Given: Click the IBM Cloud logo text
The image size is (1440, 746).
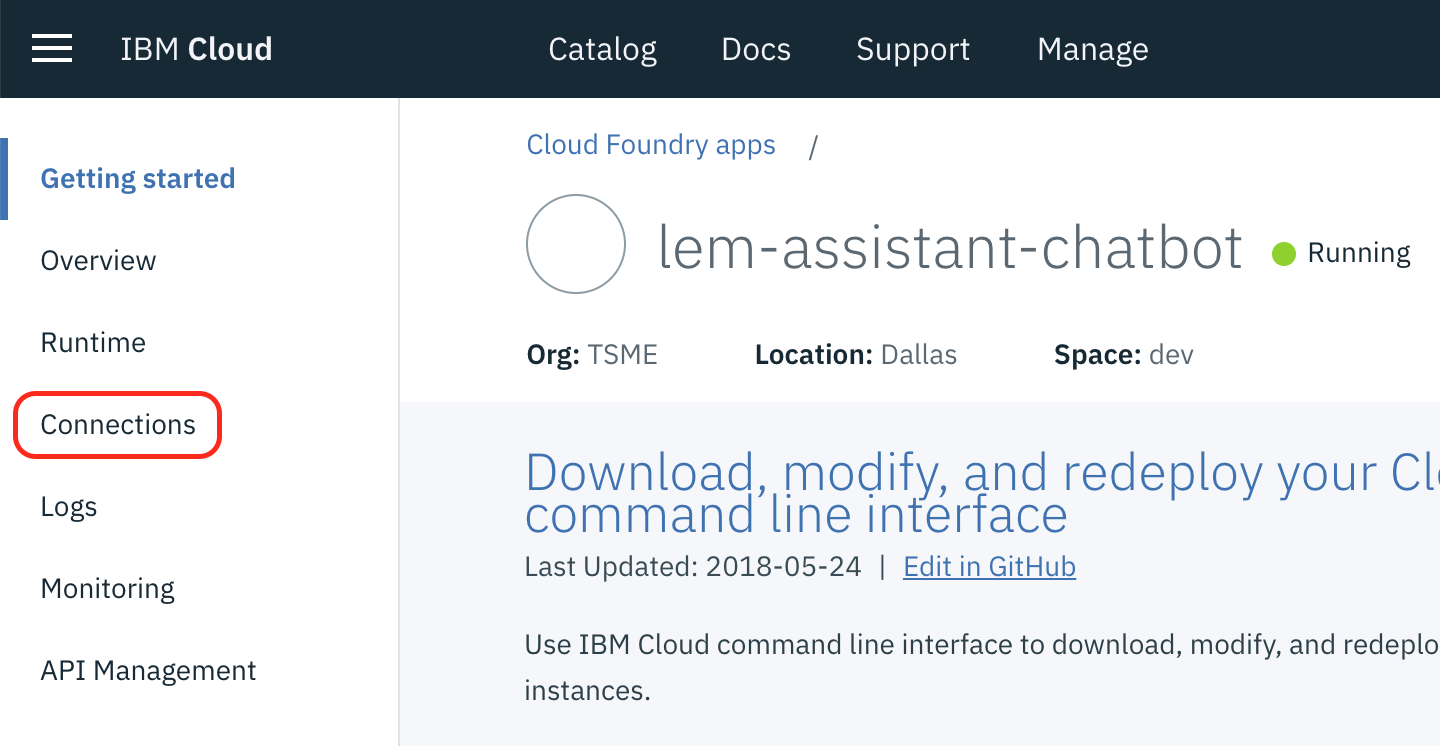Looking at the screenshot, I should coord(196,49).
